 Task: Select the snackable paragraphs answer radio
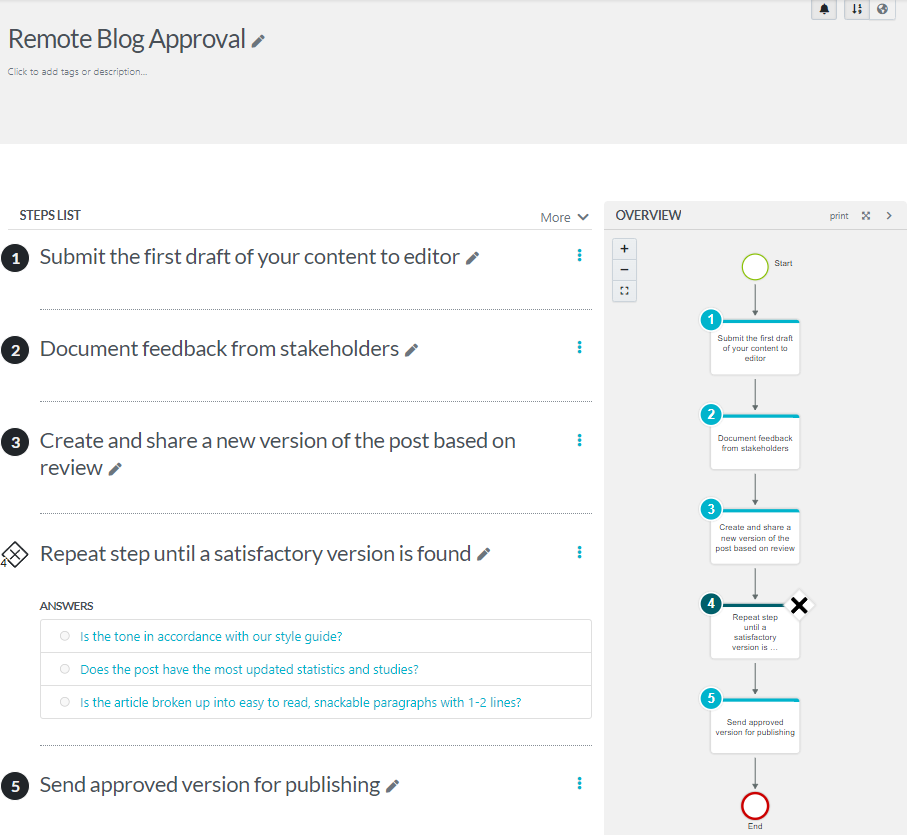tap(65, 702)
